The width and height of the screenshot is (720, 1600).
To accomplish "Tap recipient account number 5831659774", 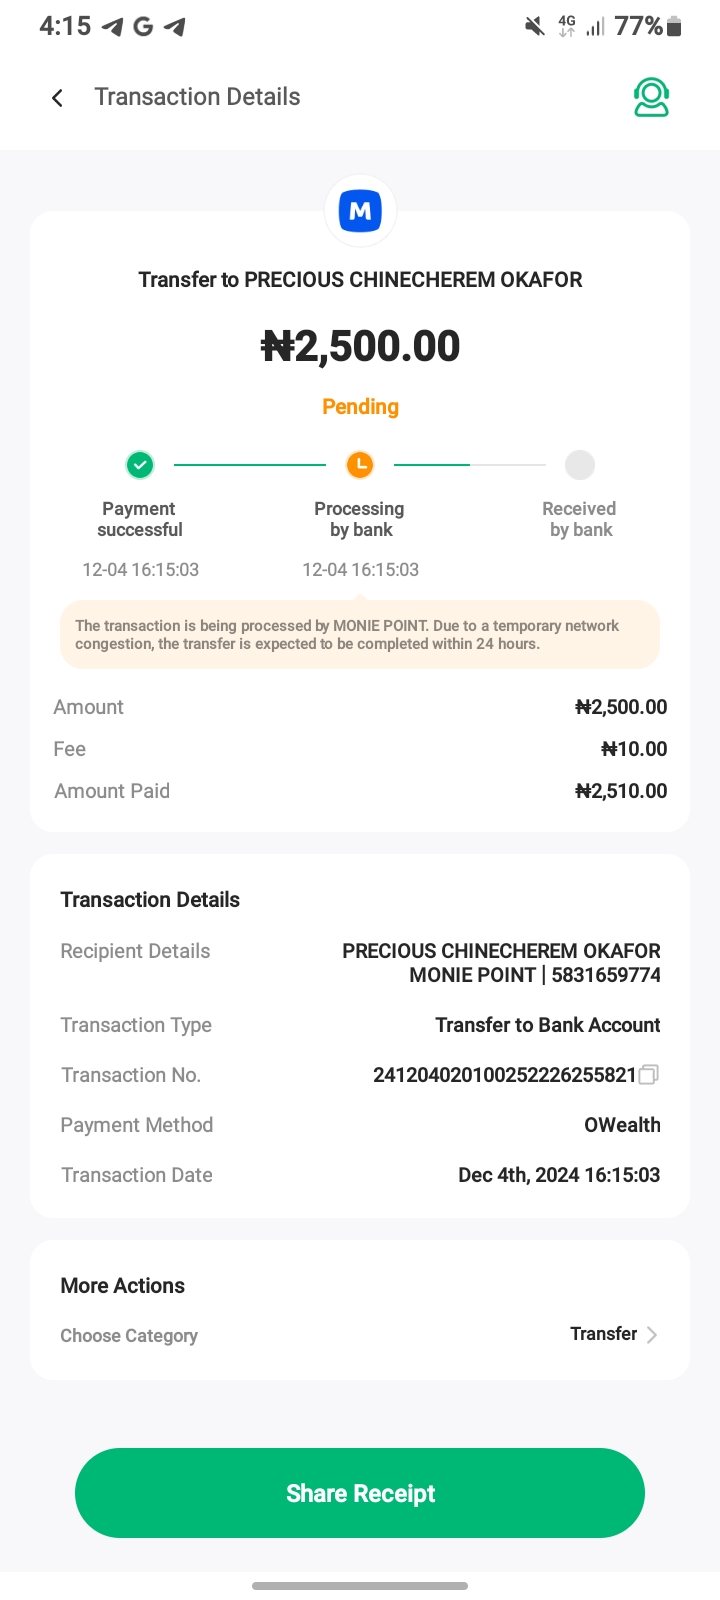I will (606, 975).
